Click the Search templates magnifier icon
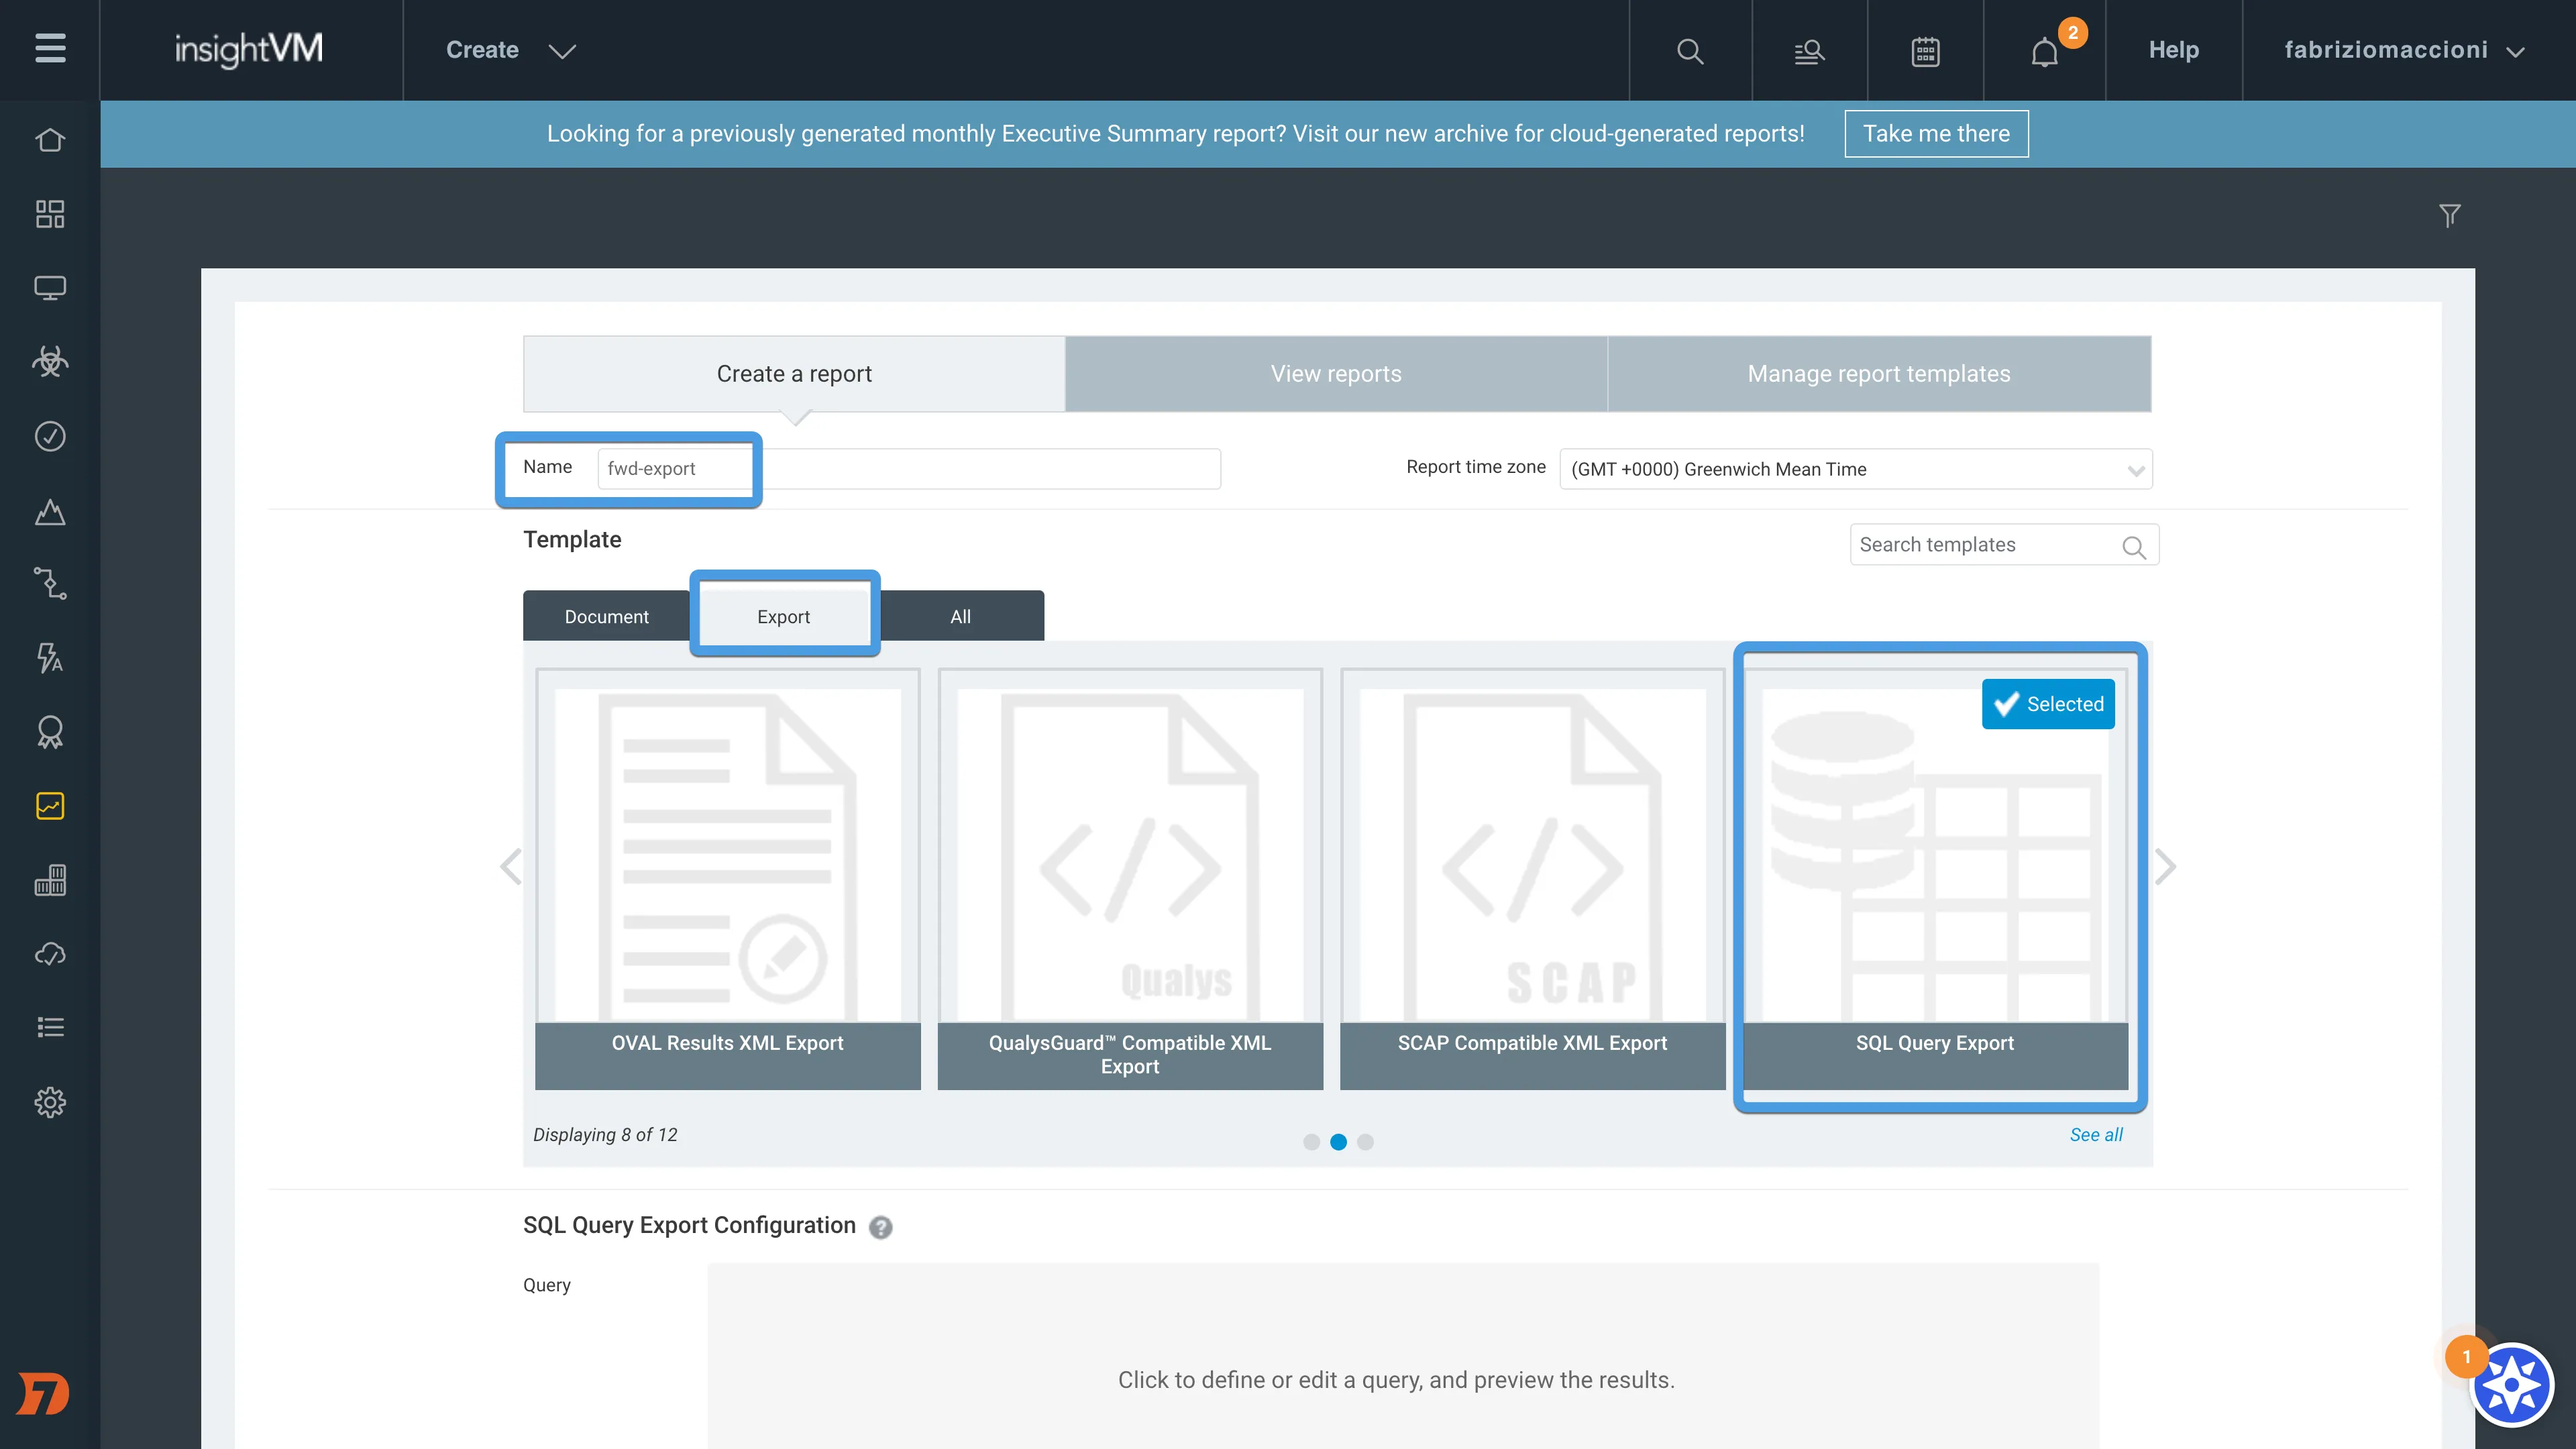Screen dimensions: 2576x1449 pos(2133,547)
